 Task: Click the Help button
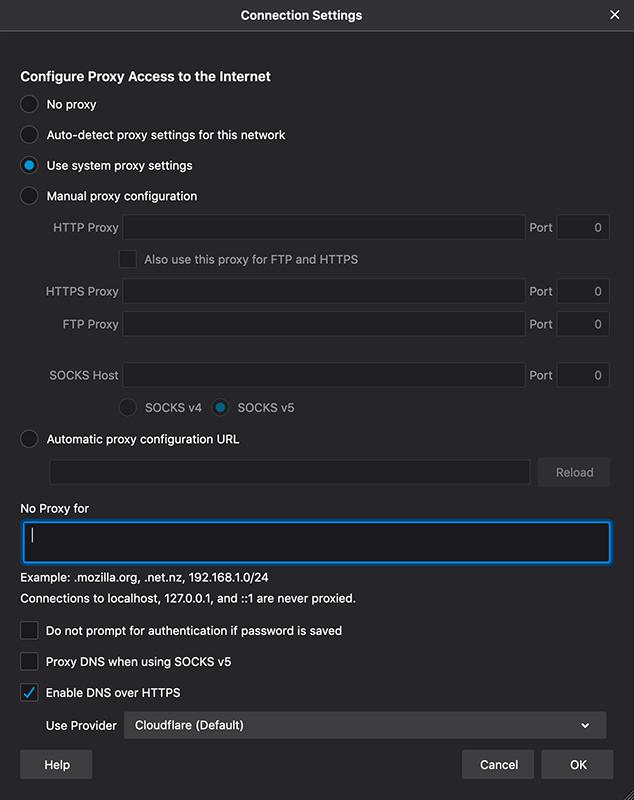pyautogui.click(x=56, y=764)
